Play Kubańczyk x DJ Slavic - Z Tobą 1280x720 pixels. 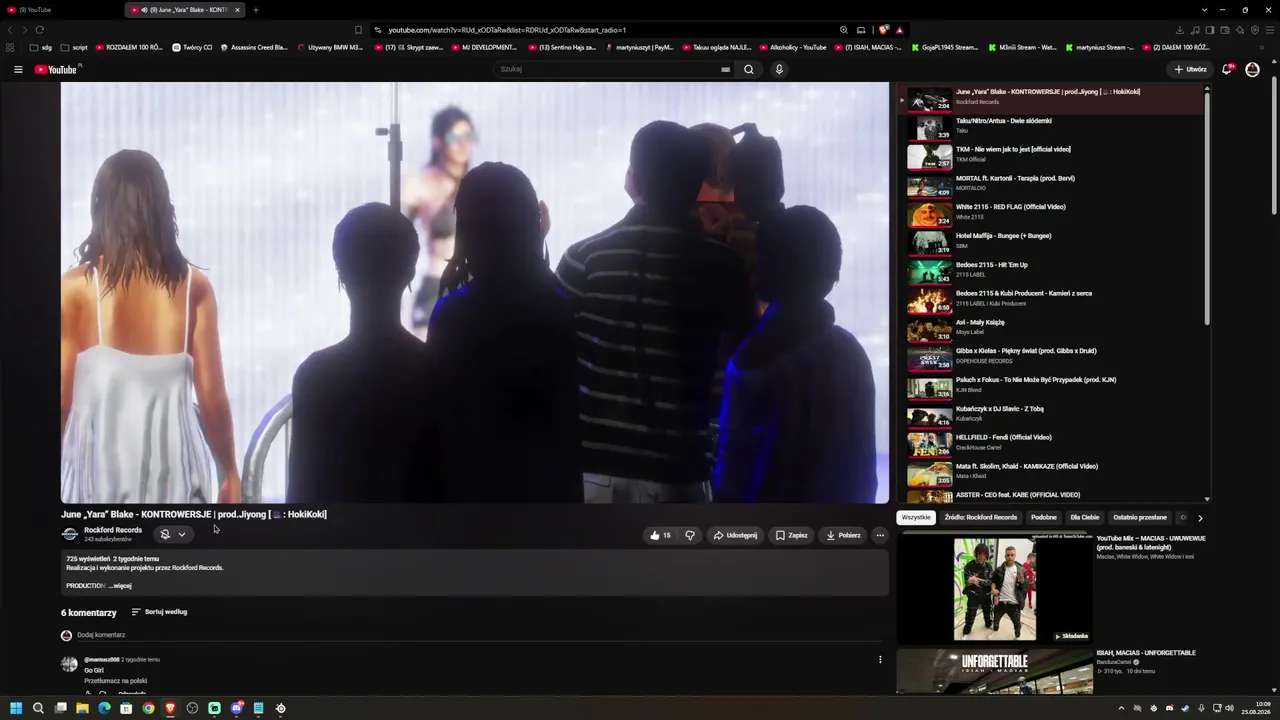[1050, 414]
